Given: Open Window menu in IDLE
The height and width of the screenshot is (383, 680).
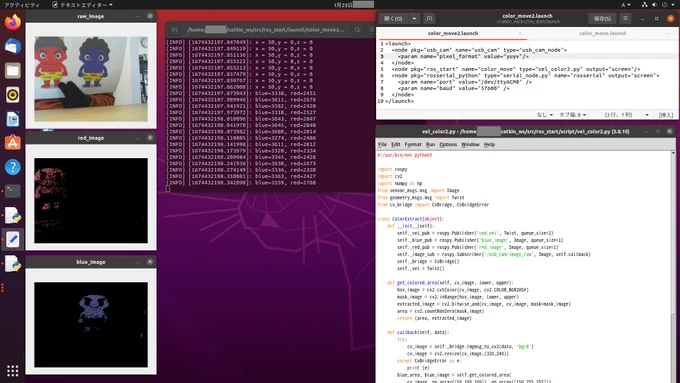Looking at the screenshot, I should pyautogui.click(x=470, y=144).
